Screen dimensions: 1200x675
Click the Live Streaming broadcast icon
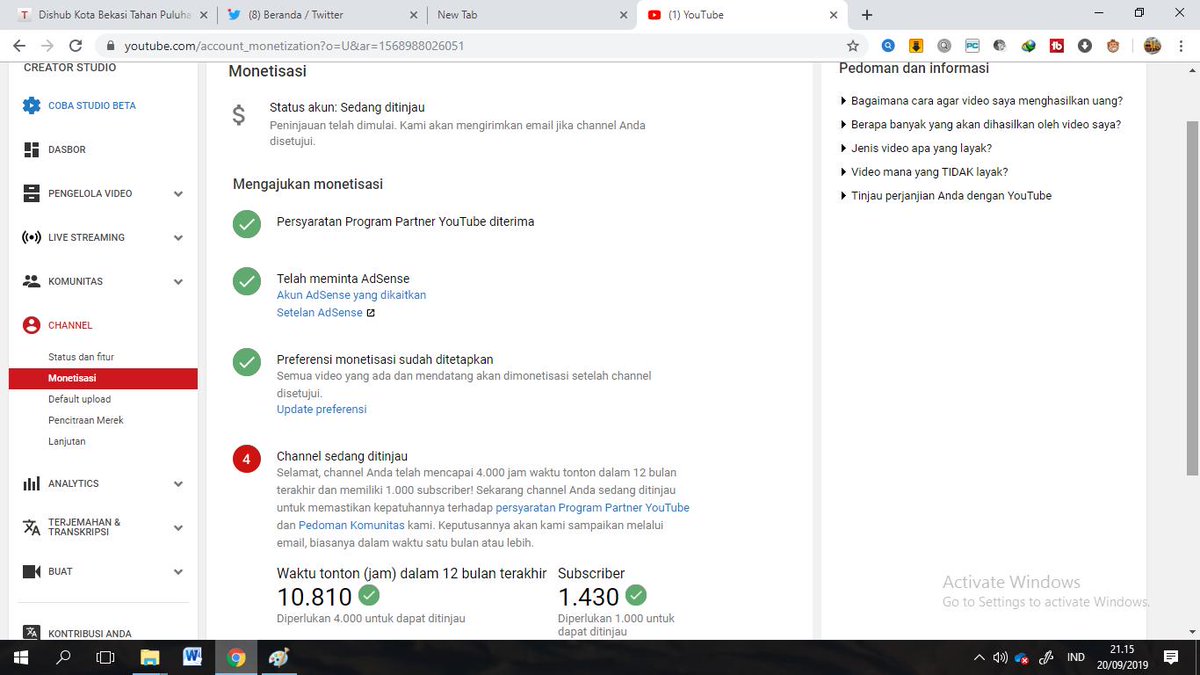[31, 238]
